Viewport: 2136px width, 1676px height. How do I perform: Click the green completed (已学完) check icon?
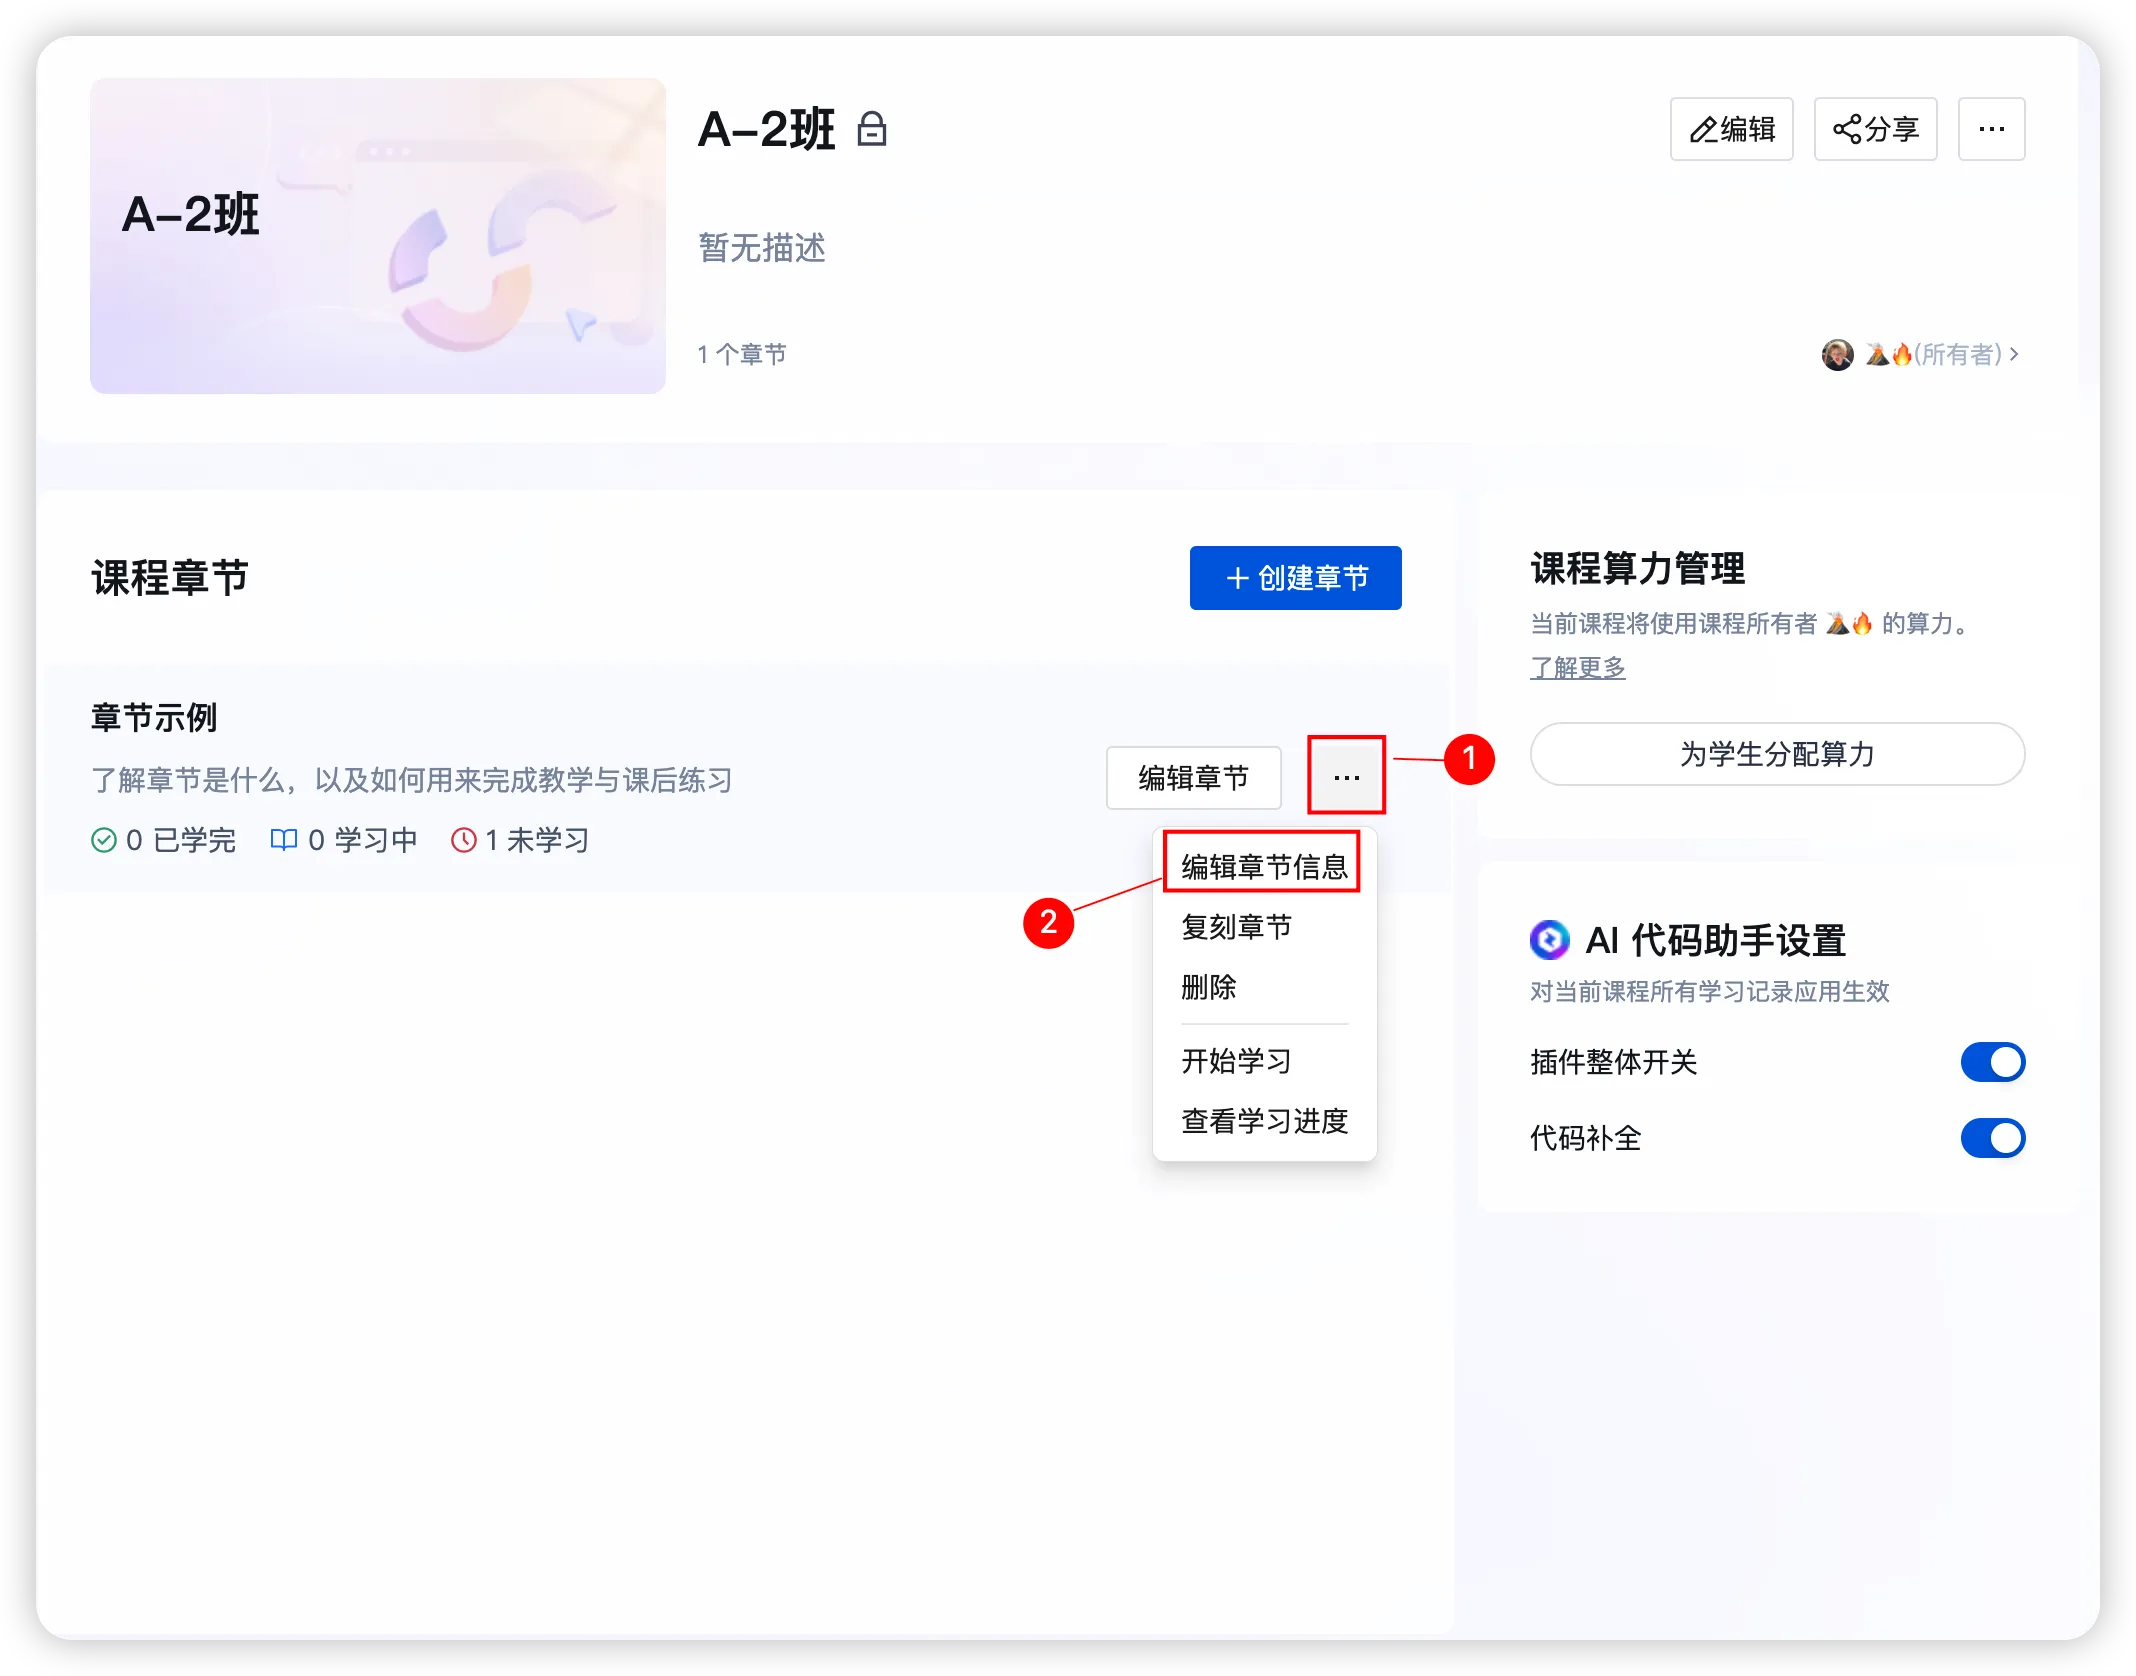click(104, 840)
